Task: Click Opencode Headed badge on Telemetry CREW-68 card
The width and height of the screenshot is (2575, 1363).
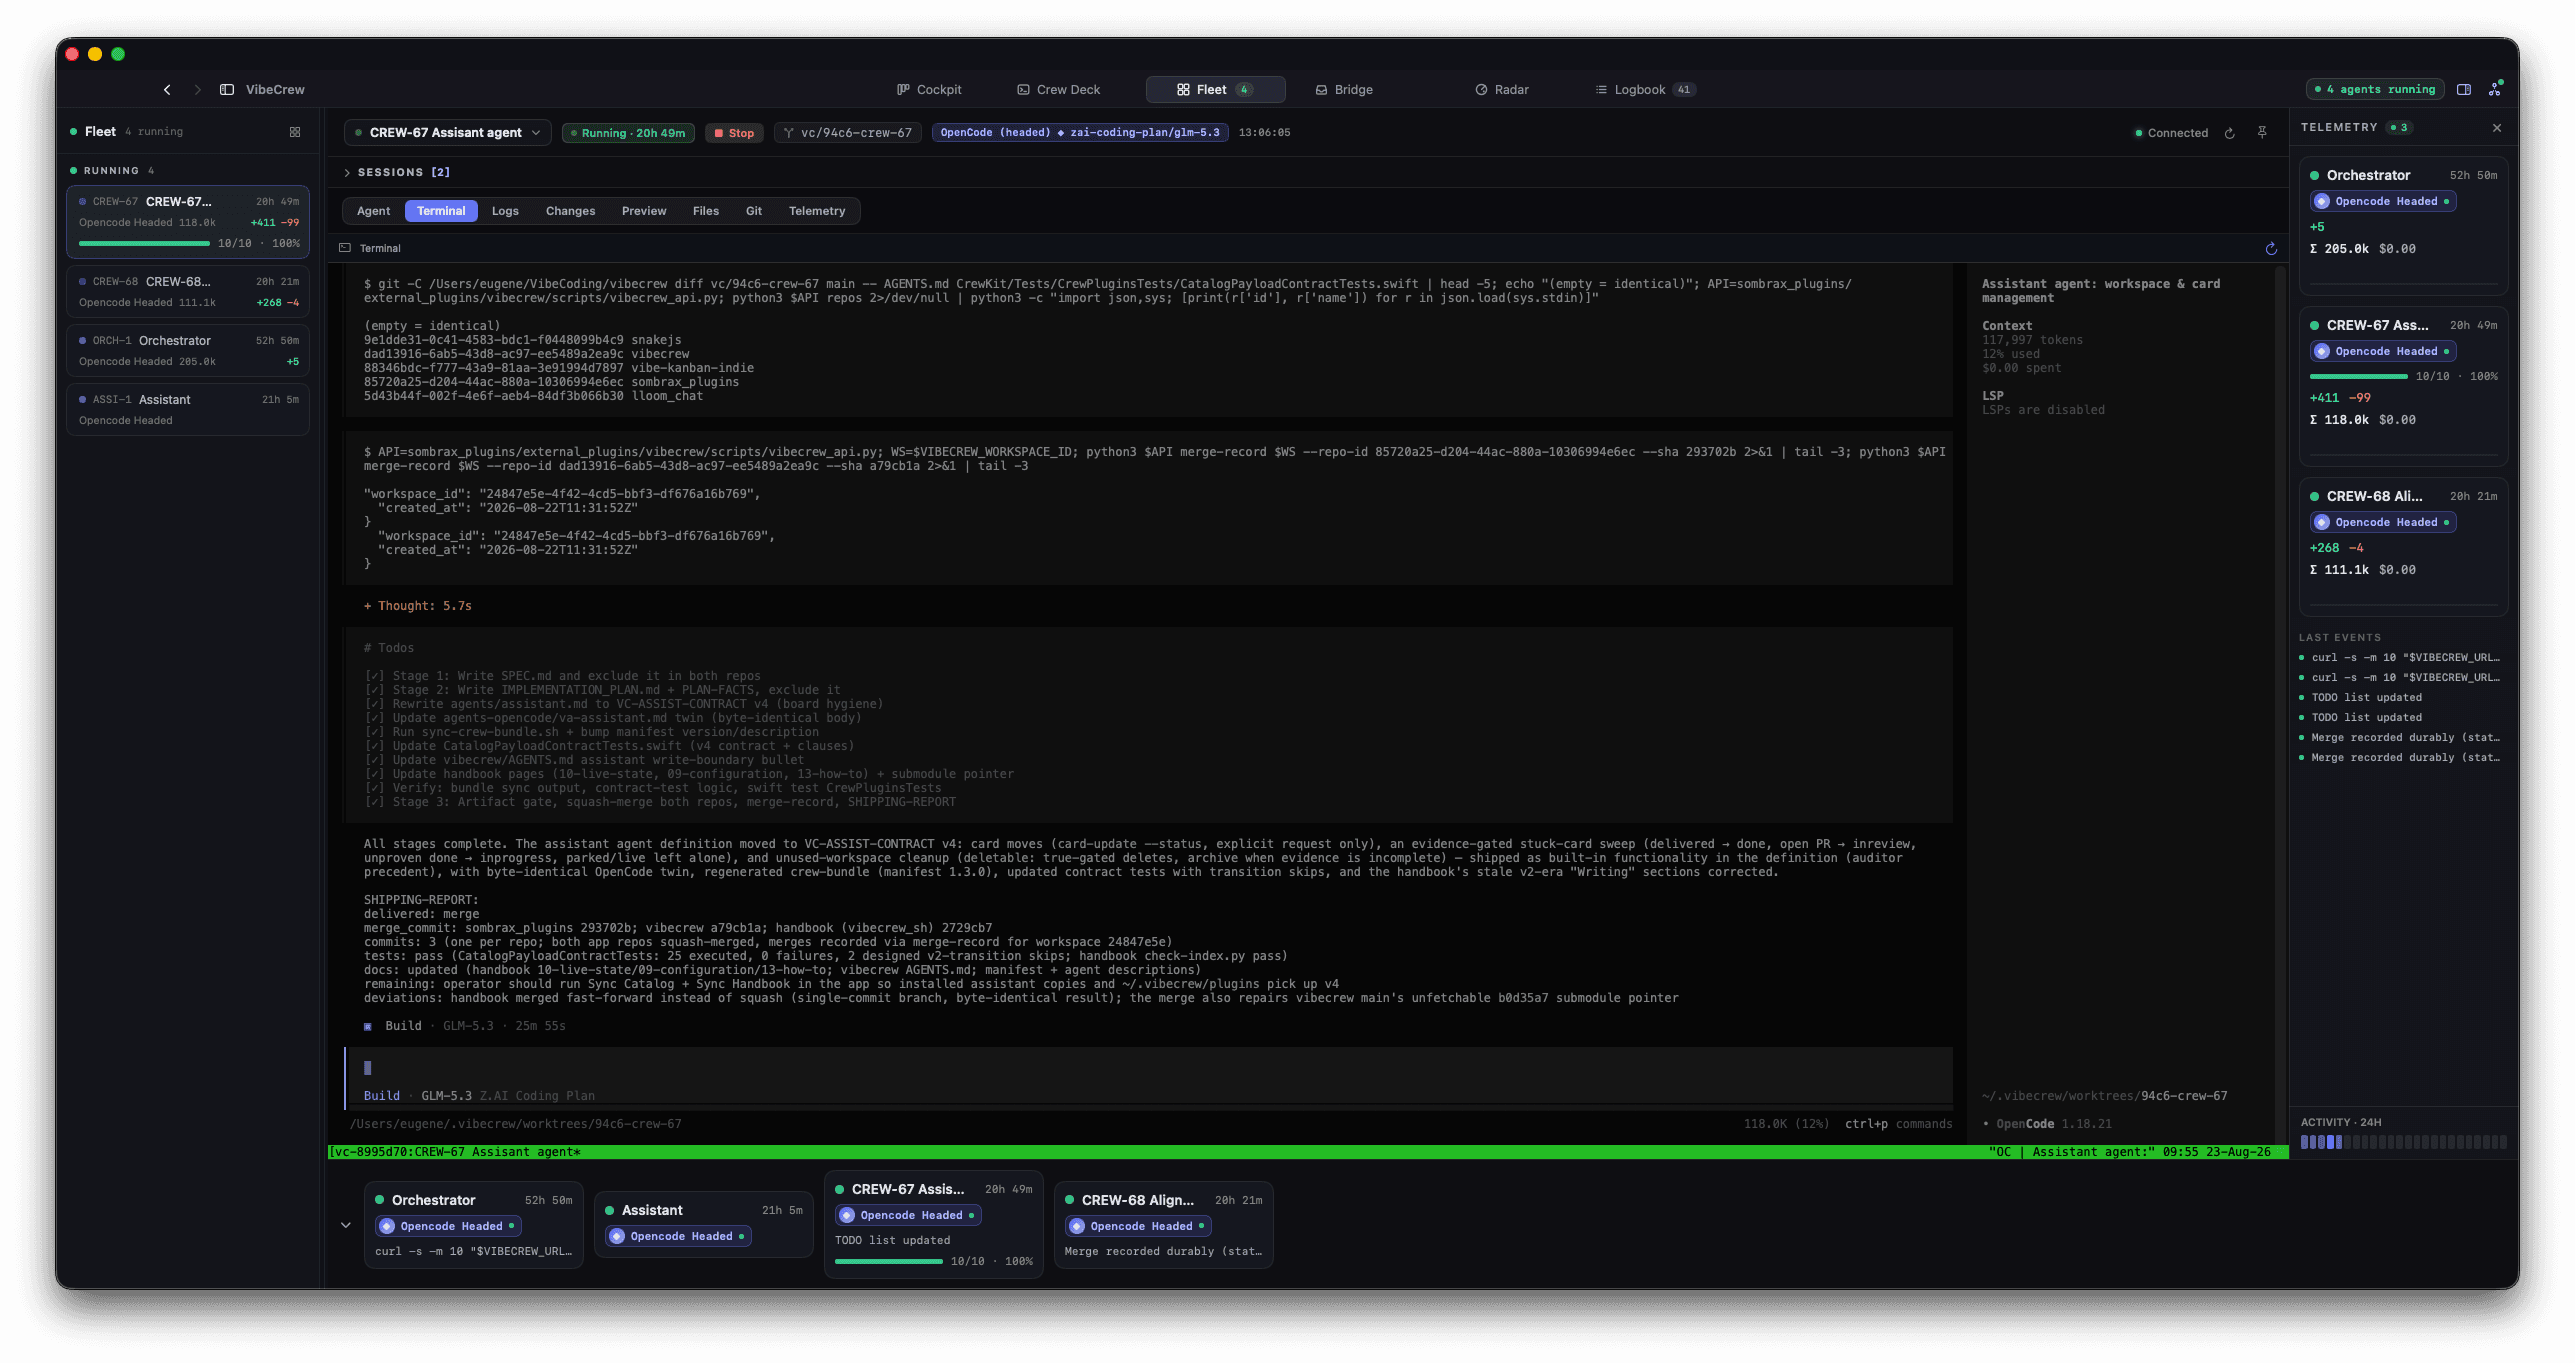Action: pyautogui.click(x=2383, y=523)
